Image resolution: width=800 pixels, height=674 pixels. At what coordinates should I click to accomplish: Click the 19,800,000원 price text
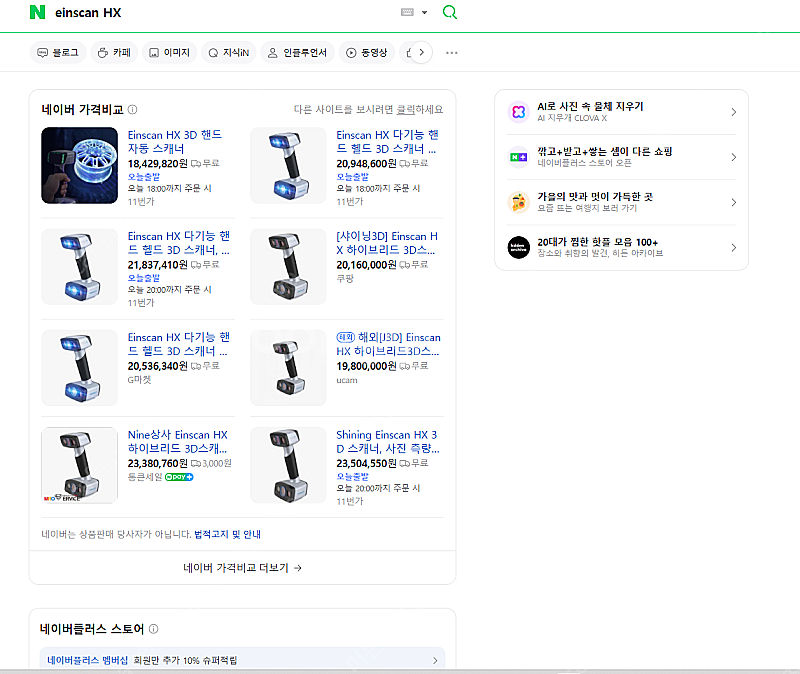(x=366, y=366)
